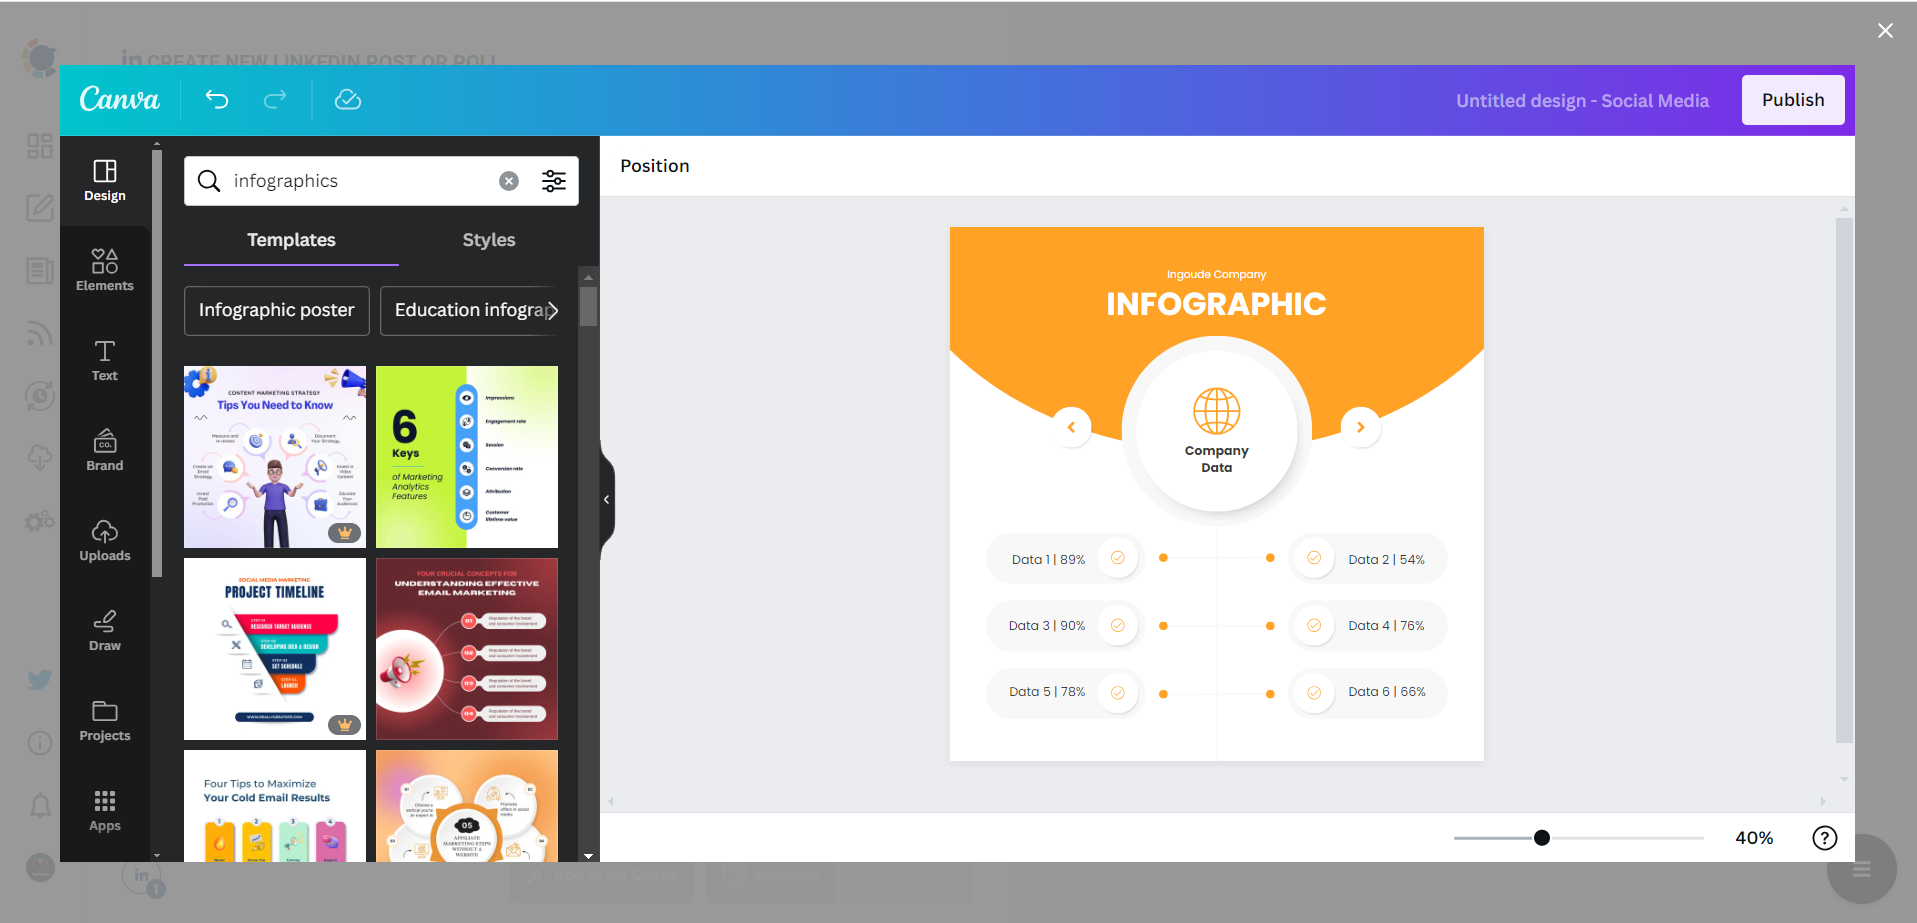Adjust the 40% zoom slider
This screenshot has height=923, width=1917.
[x=1541, y=838]
